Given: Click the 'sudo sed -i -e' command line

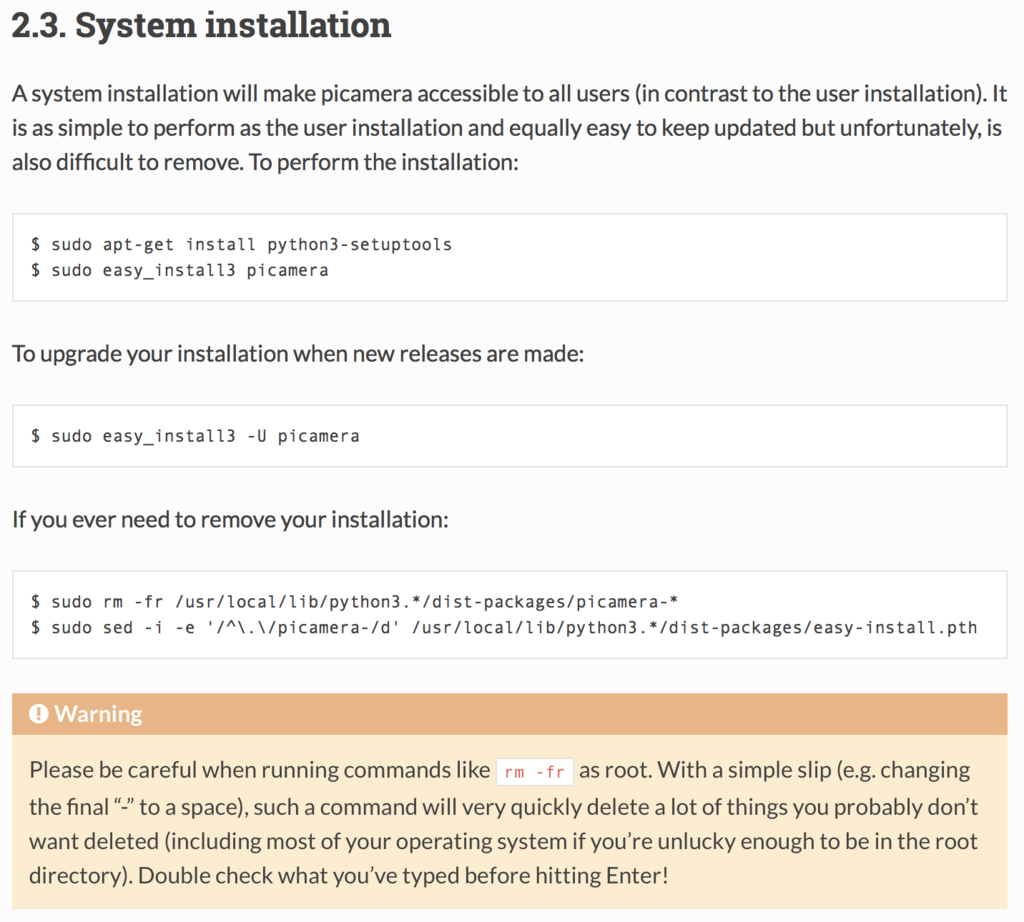Looking at the screenshot, I should (x=504, y=628).
